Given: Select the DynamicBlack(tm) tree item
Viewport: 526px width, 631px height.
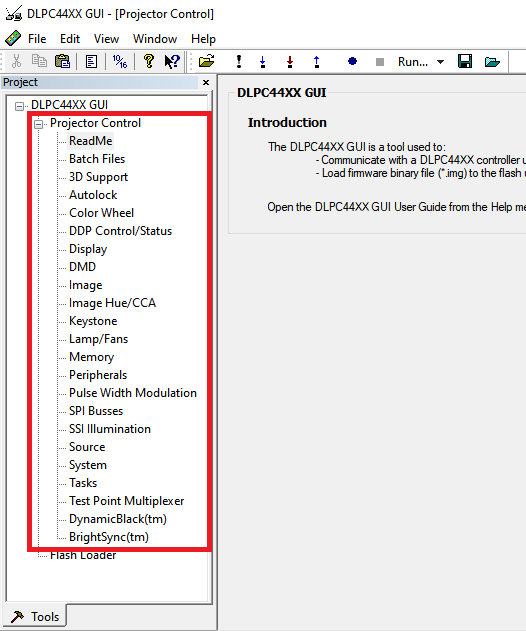Looking at the screenshot, I should coord(118,519).
